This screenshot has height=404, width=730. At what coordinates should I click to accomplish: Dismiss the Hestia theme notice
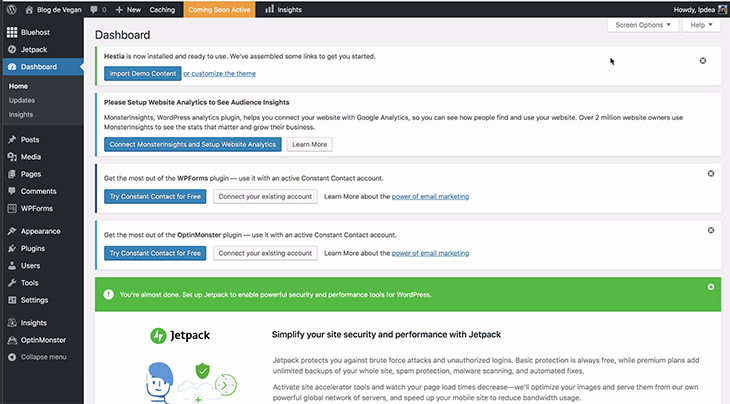[703, 61]
